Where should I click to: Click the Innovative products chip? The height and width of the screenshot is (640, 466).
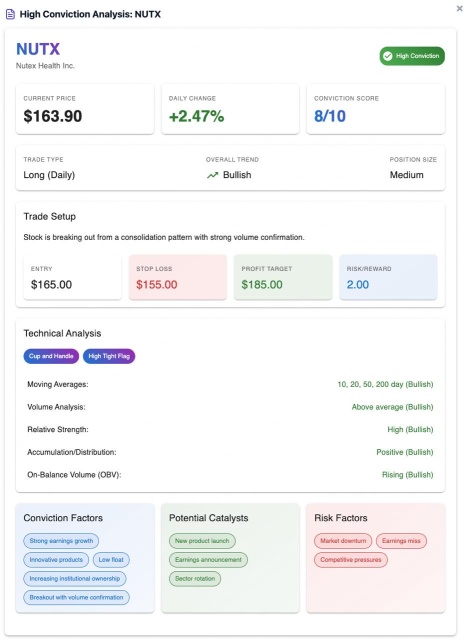pyautogui.click(x=56, y=560)
